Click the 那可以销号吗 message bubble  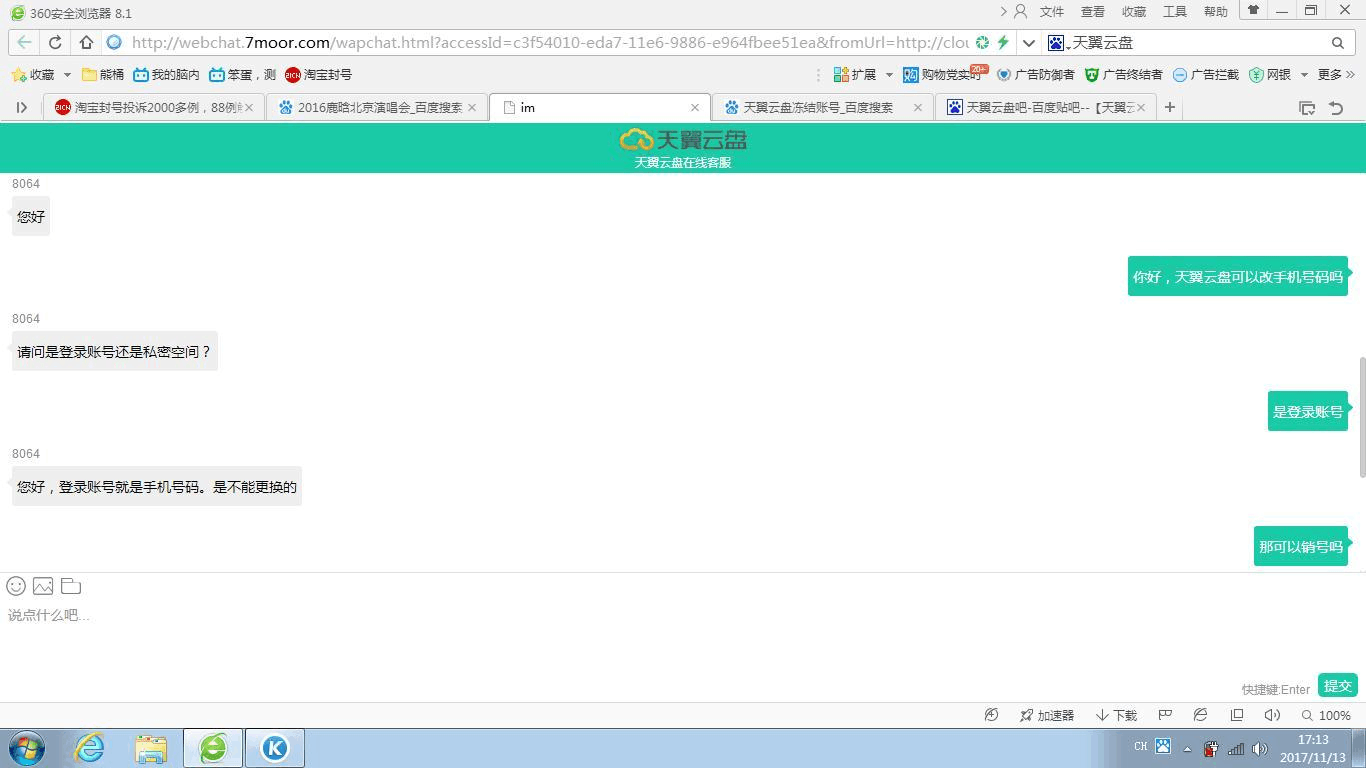(1300, 547)
